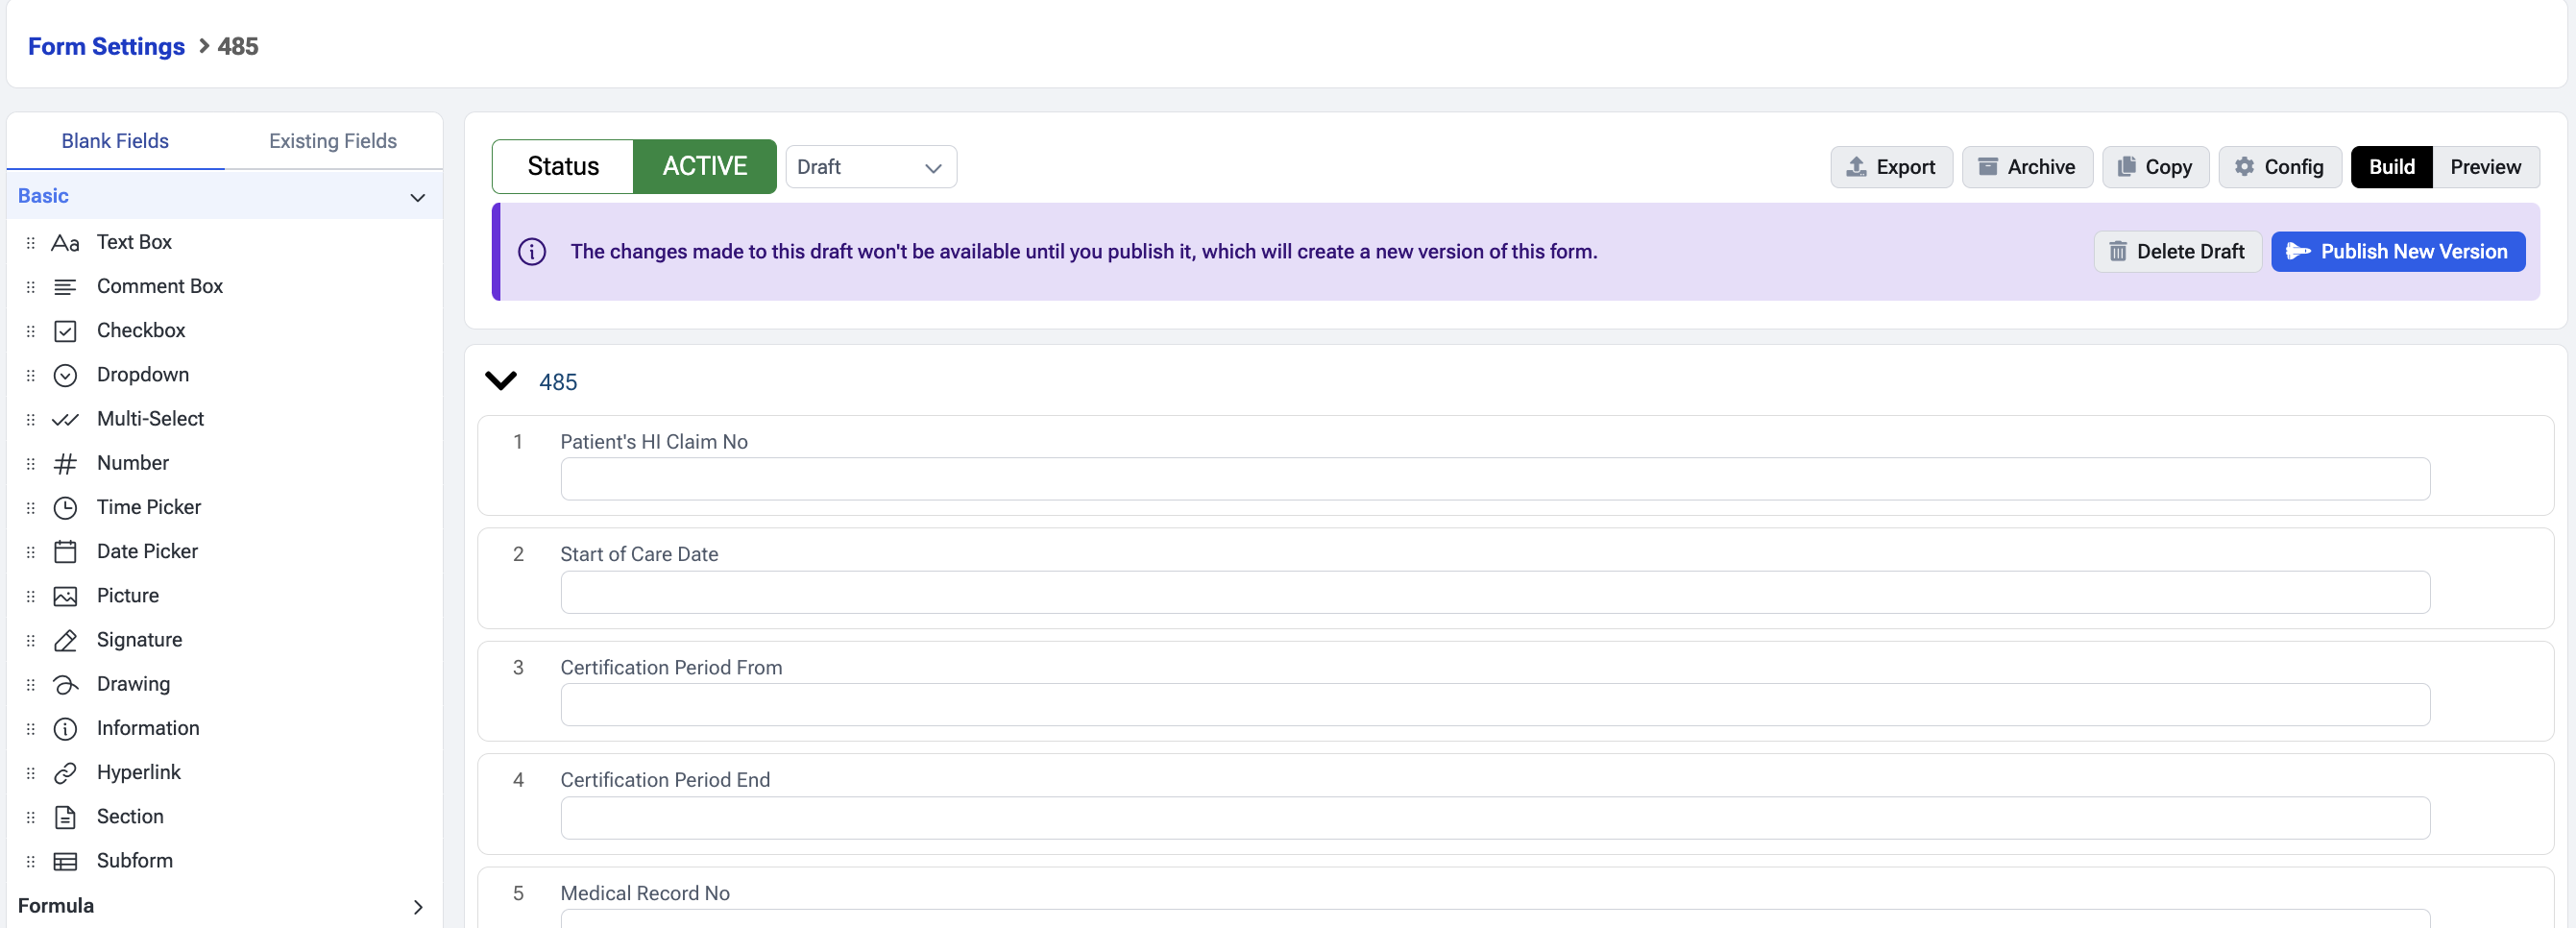Select the Build mode toggle
The image size is (2576, 928).
coord(2390,167)
